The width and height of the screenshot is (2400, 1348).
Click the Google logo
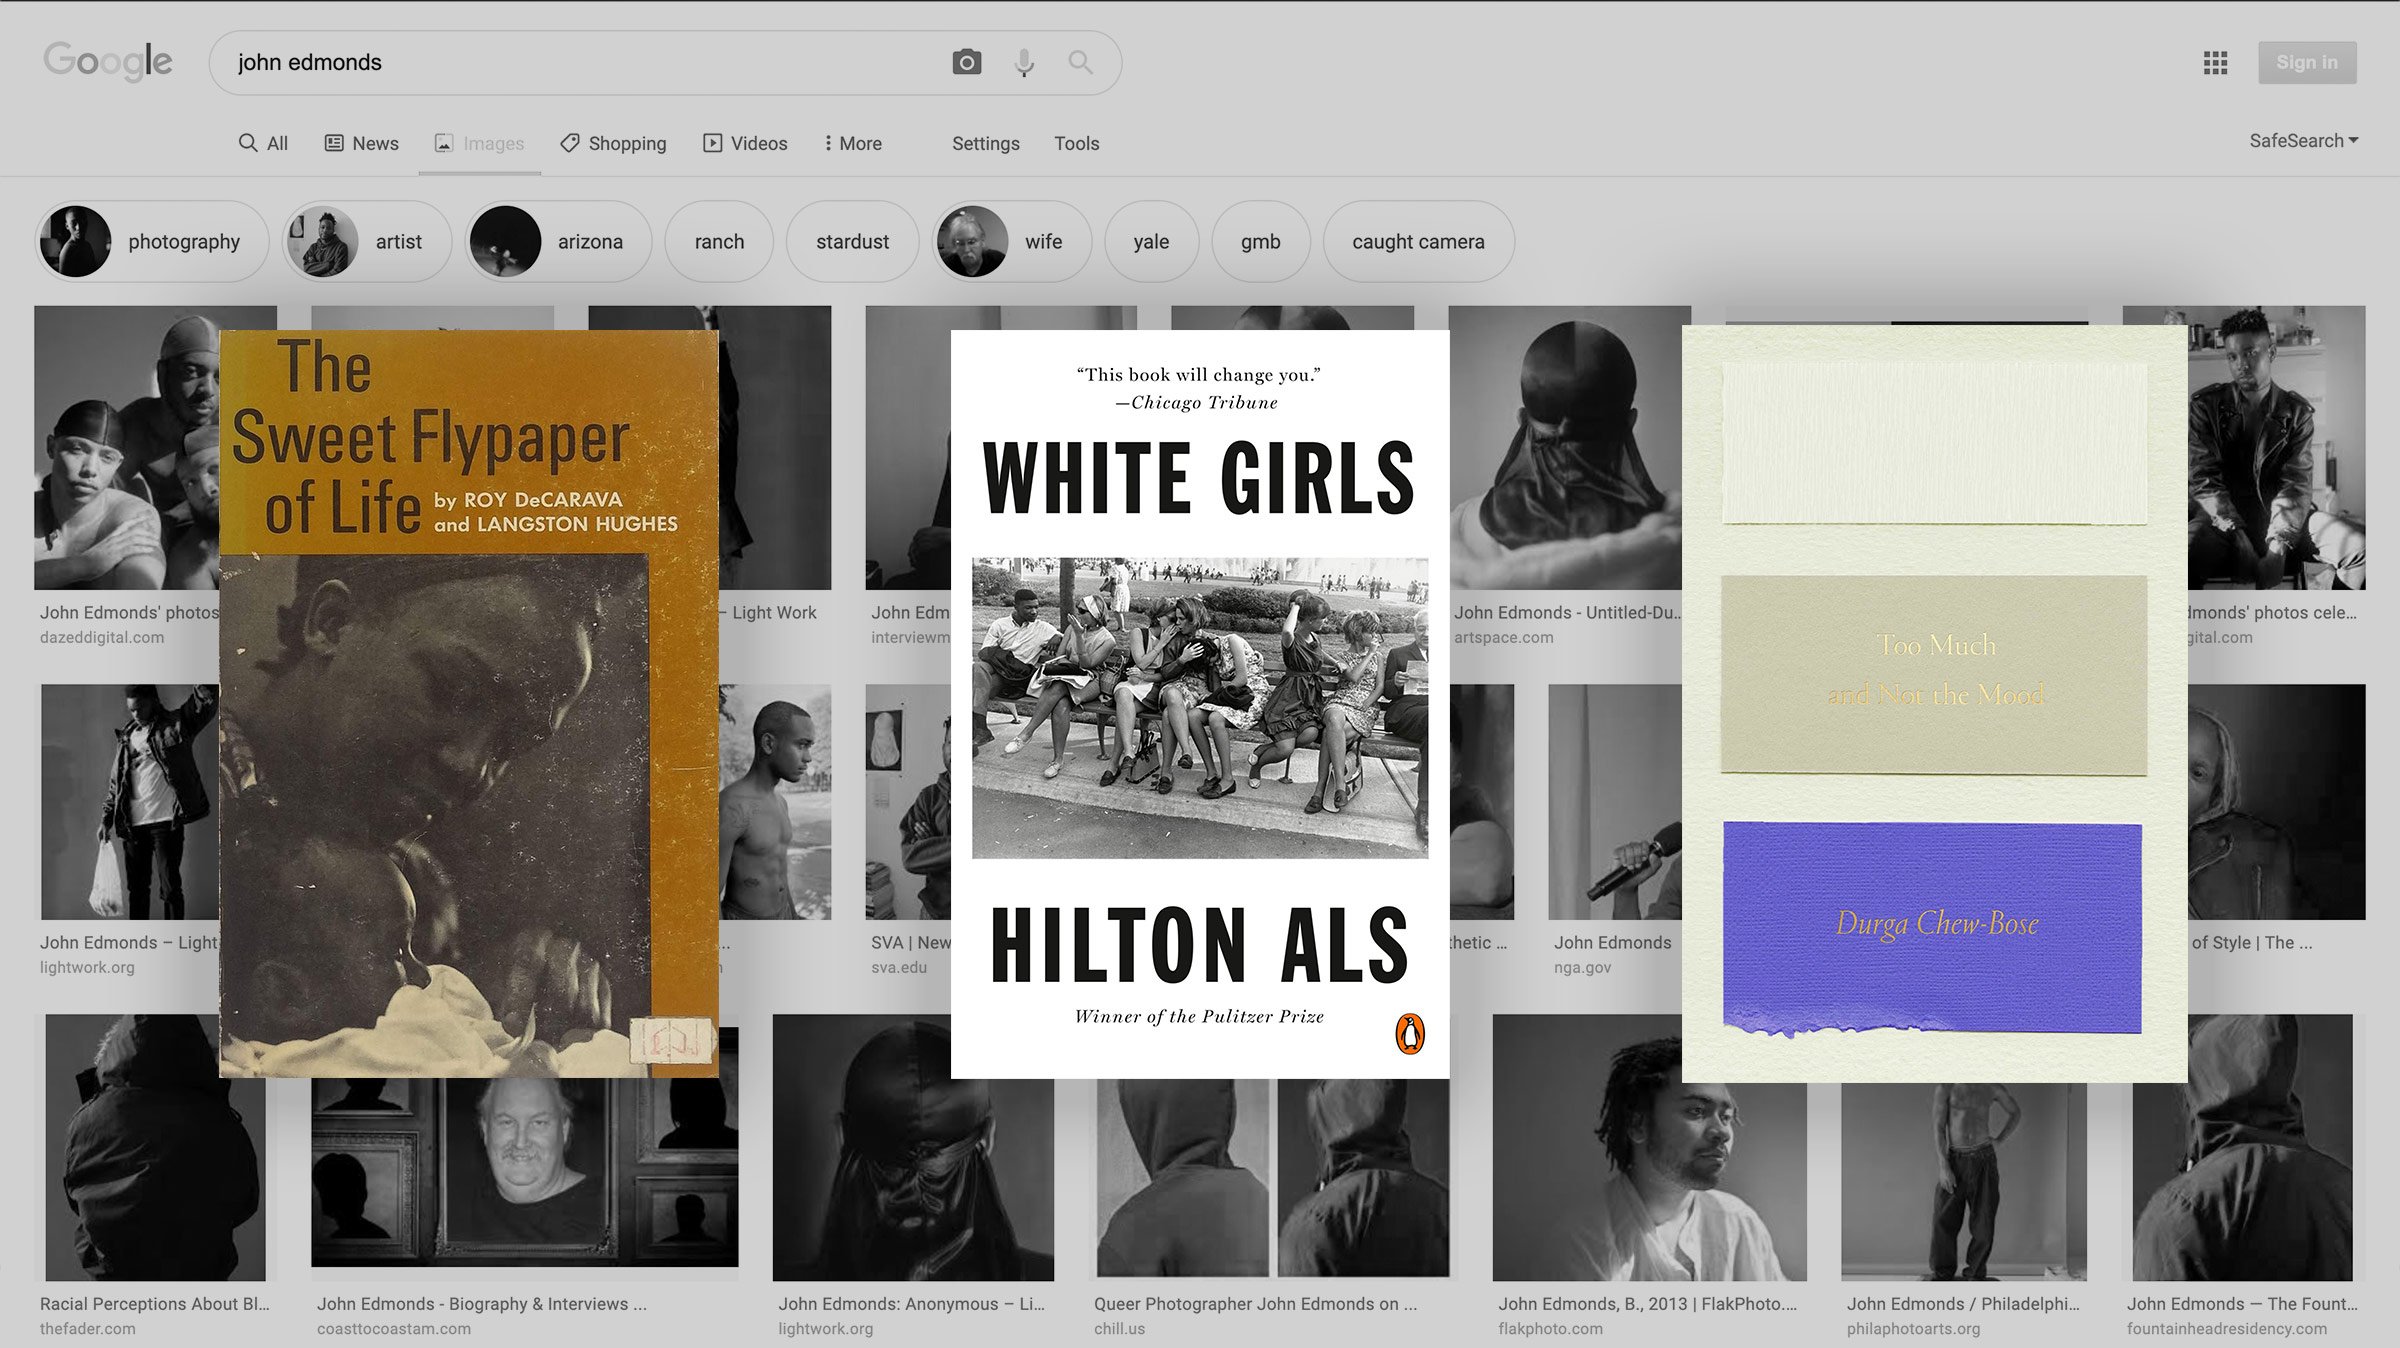(x=108, y=62)
